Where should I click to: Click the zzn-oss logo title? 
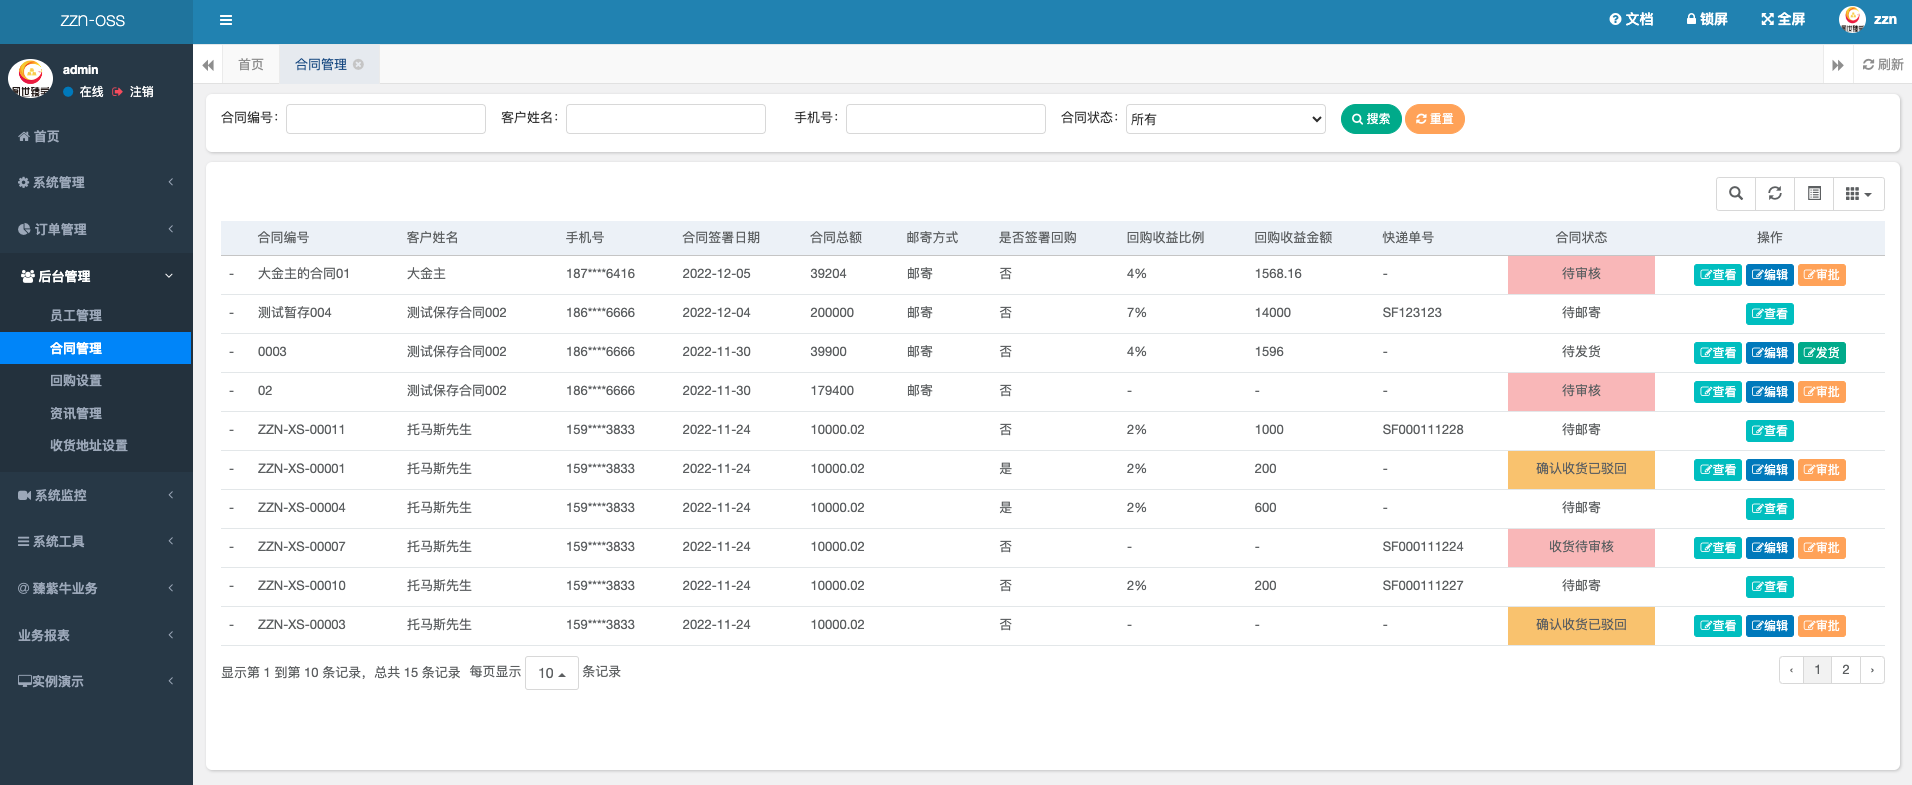click(93, 20)
